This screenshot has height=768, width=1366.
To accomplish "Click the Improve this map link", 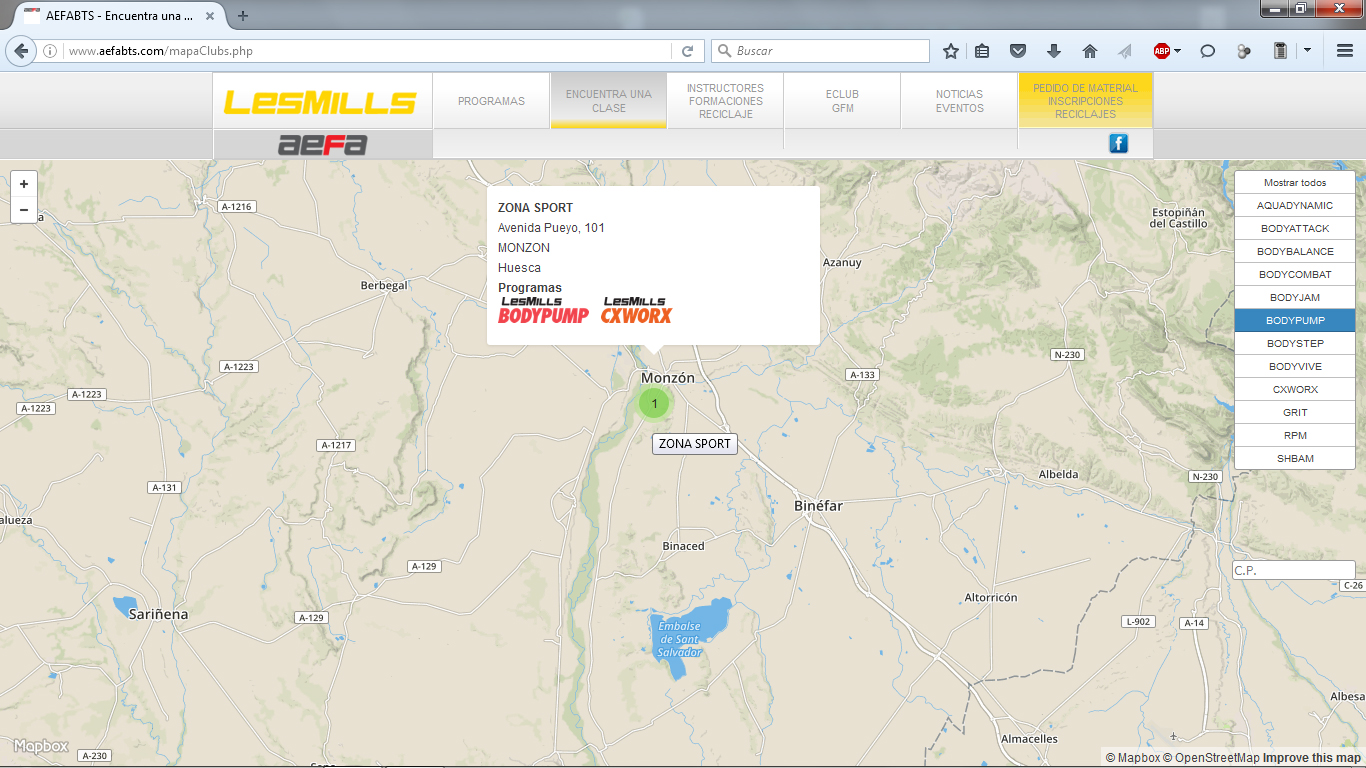I will [x=1311, y=758].
